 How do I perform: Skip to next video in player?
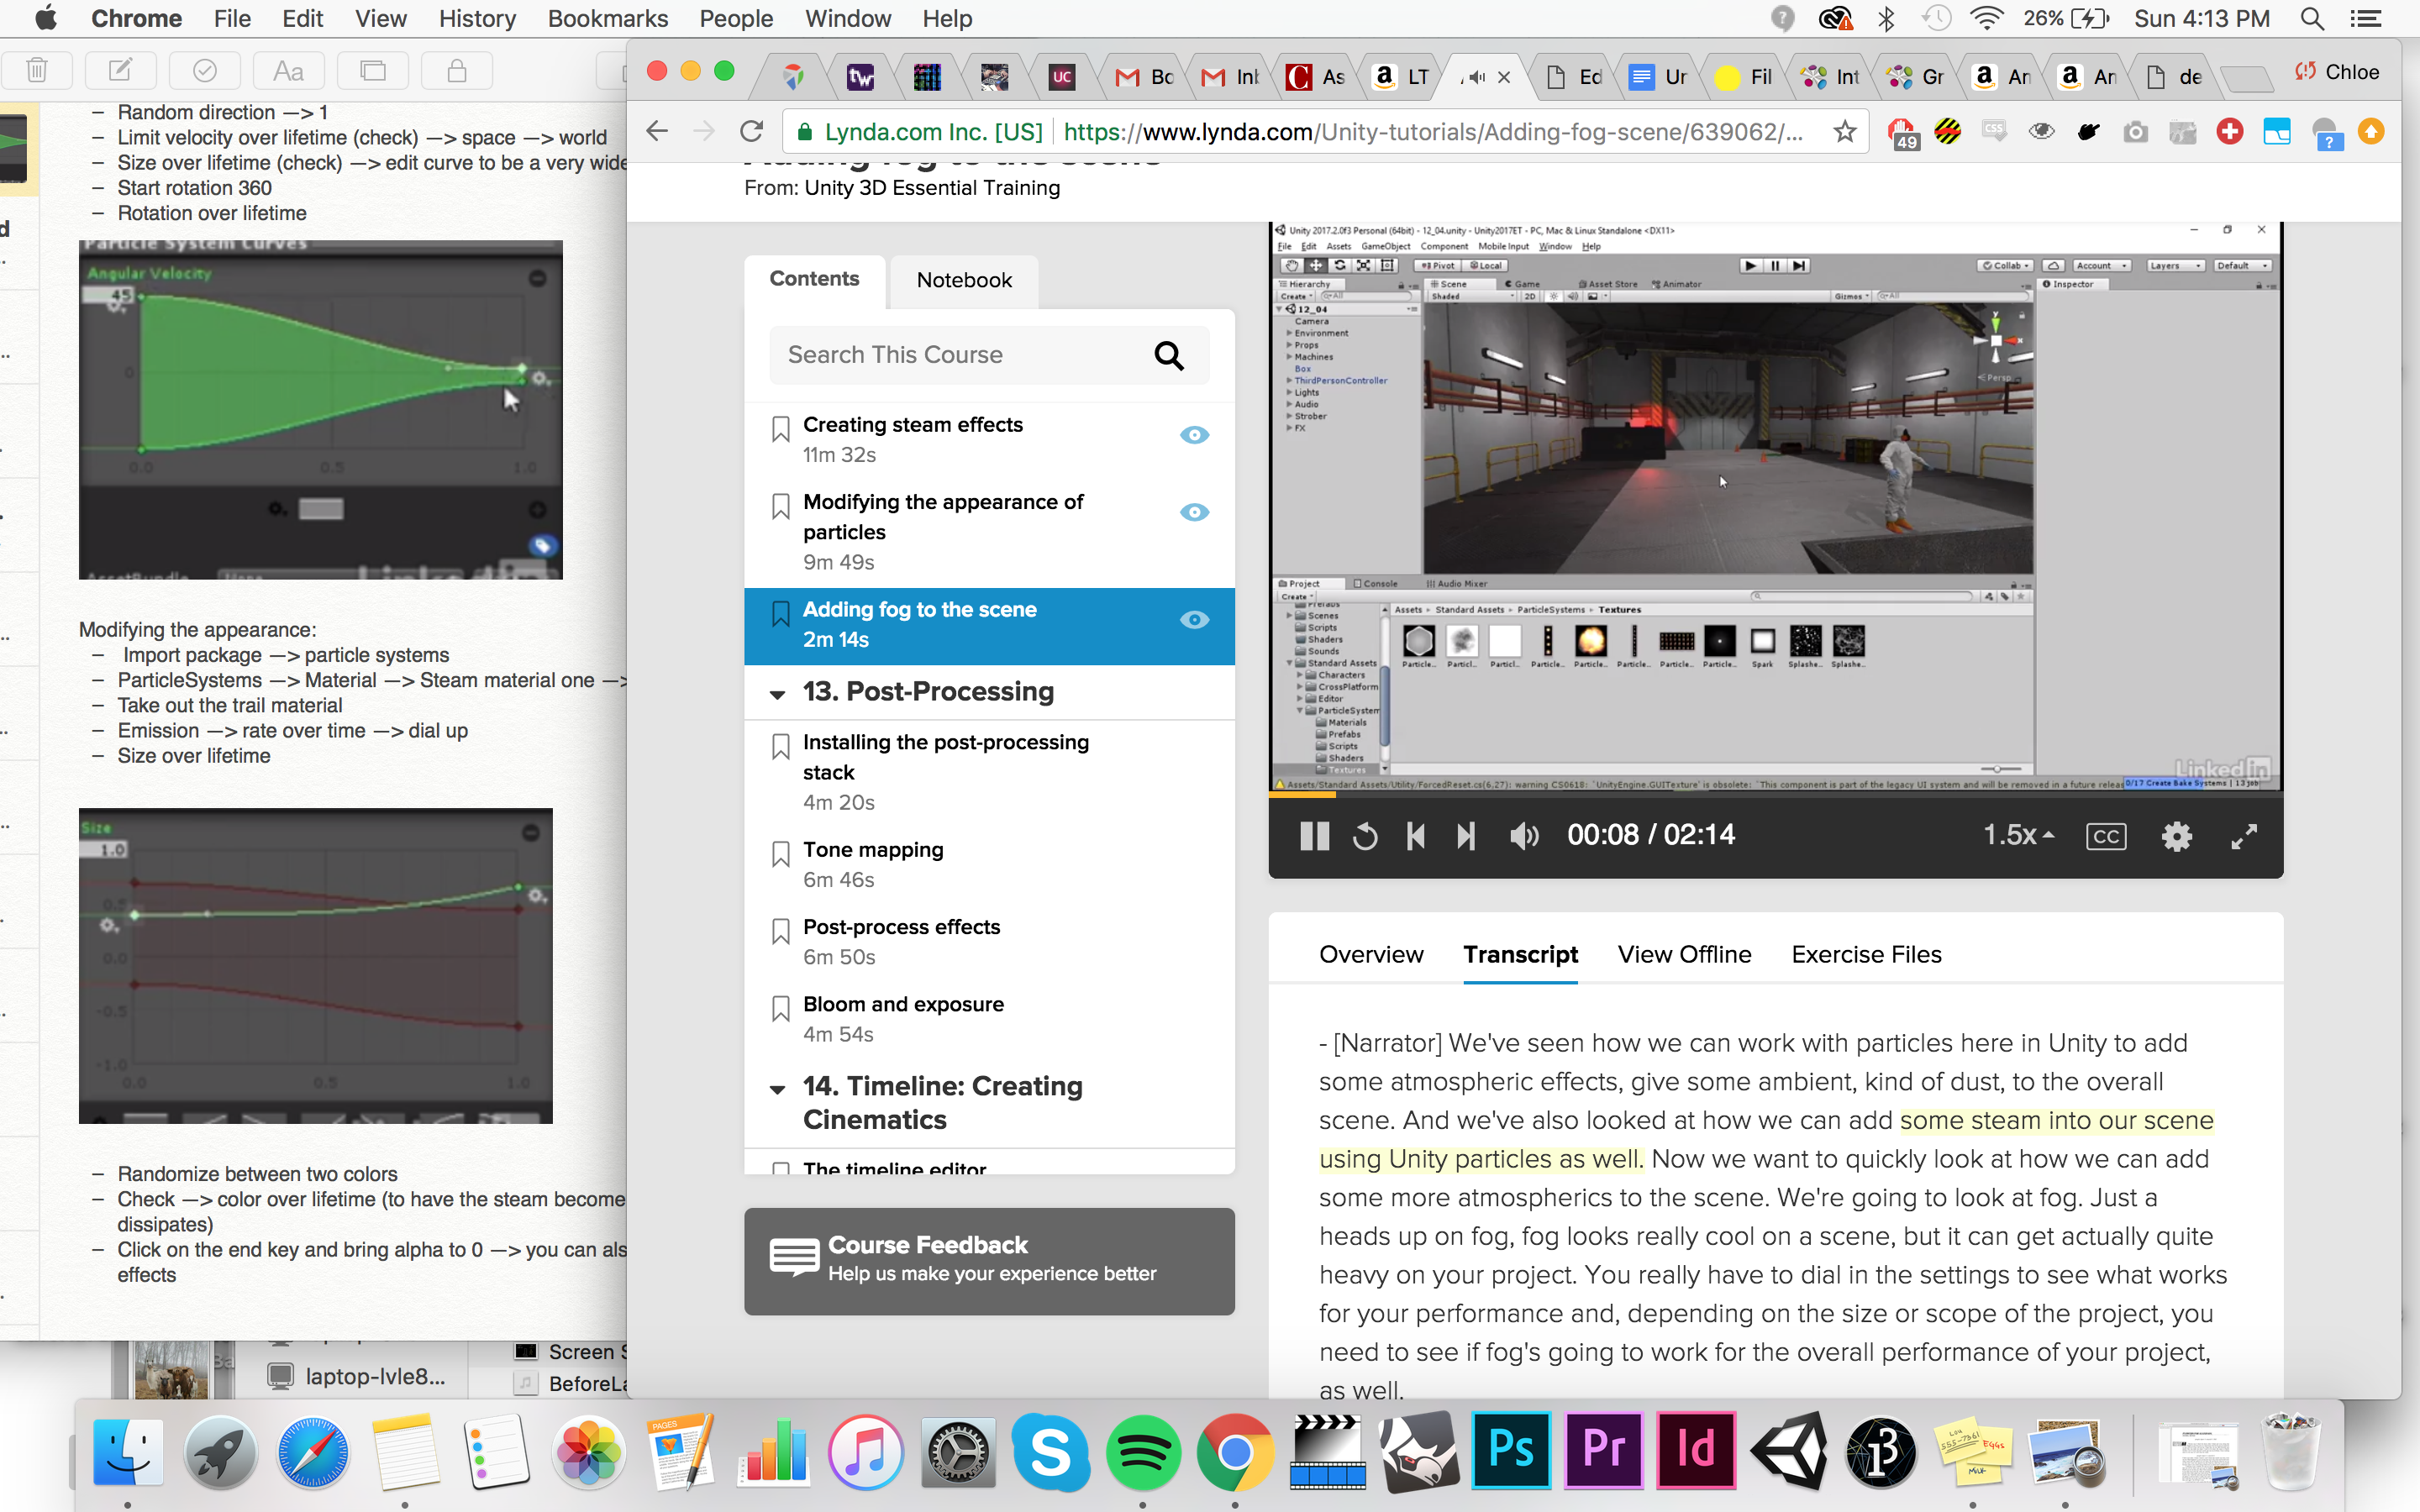pyautogui.click(x=1465, y=836)
